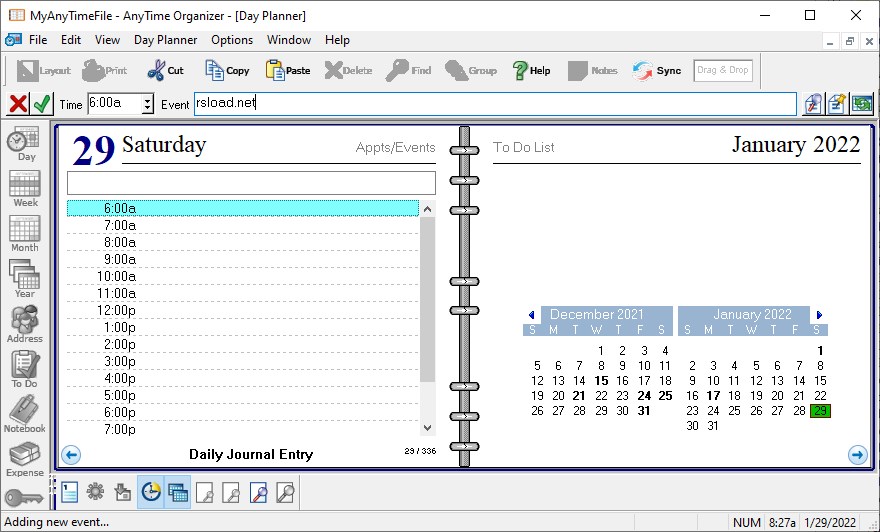This screenshot has height=532, width=880.
Task: Click the pushpin document icon beside the Event field
Action: click(837, 104)
